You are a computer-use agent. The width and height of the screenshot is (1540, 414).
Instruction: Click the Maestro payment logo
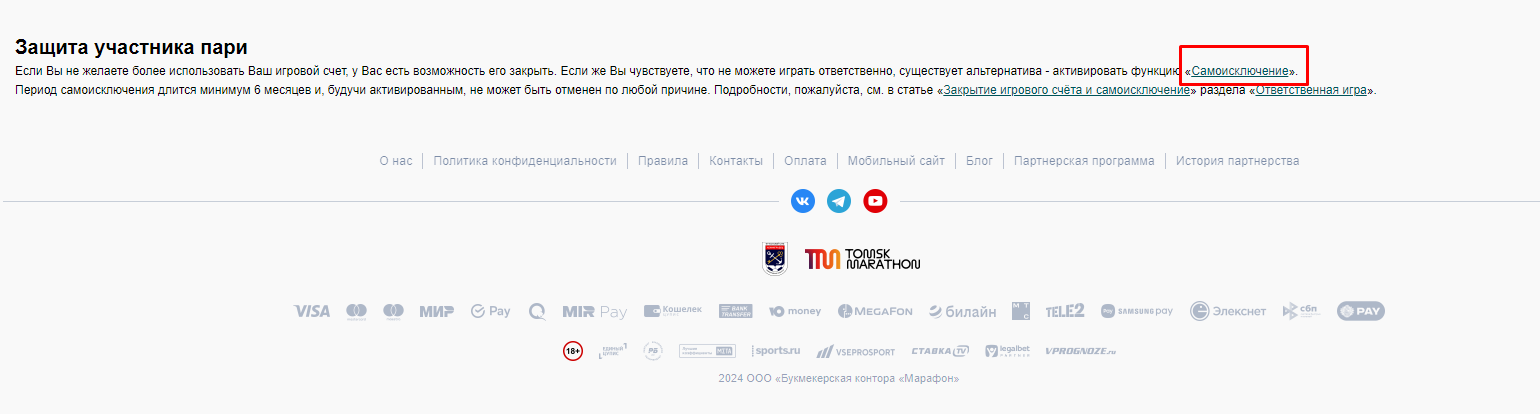click(x=393, y=312)
